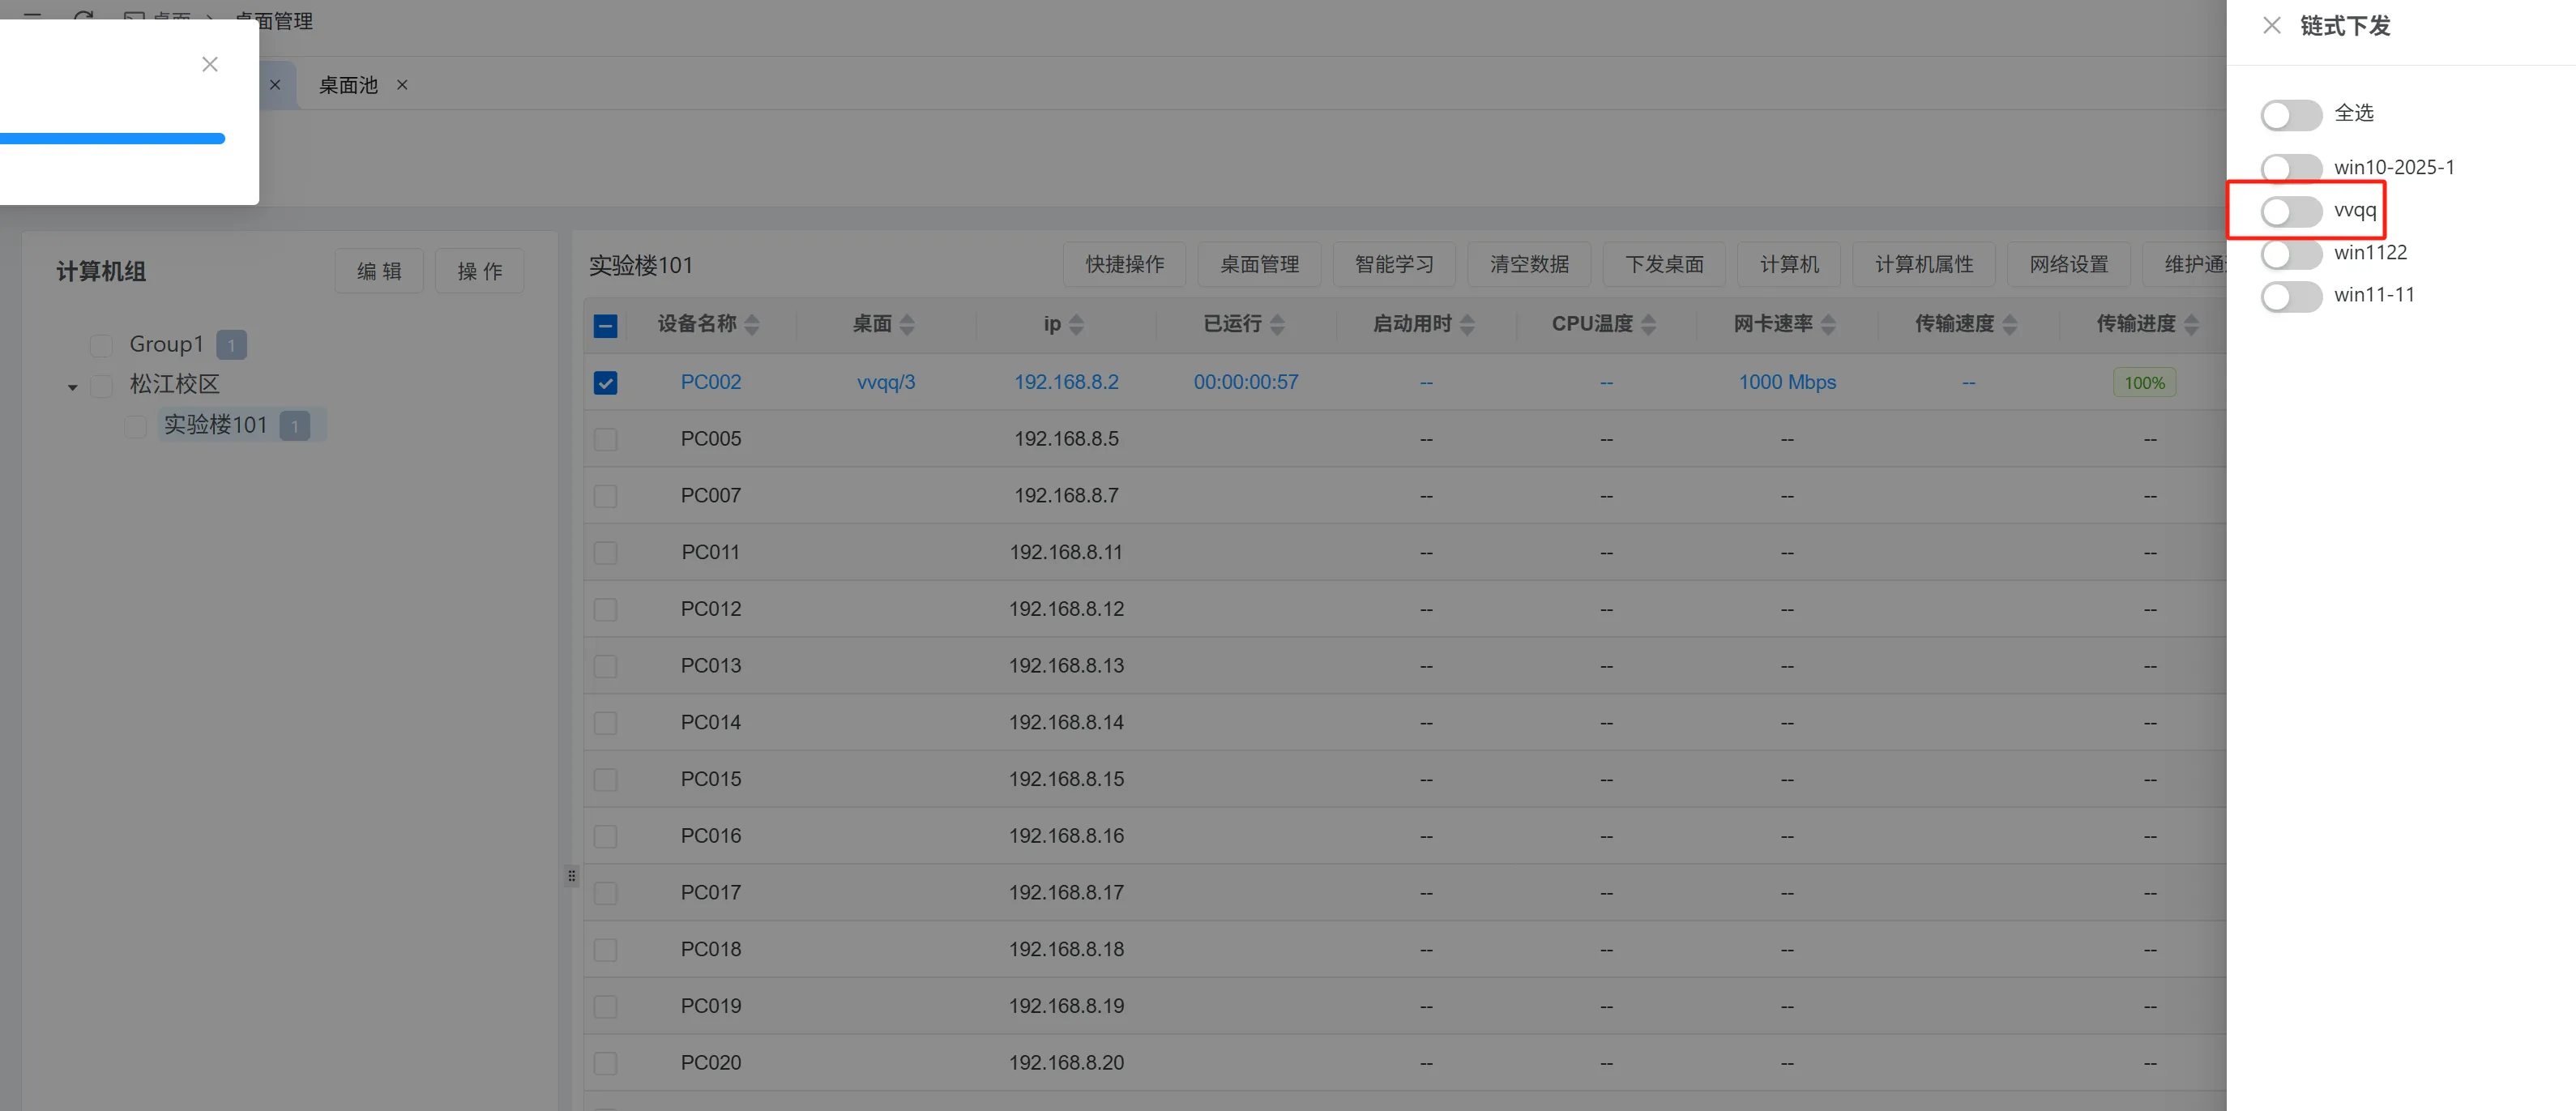Viewport: 2576px width, 1111px height.
Task: Sort by 网卡速率 column
Action: (x=1828, y=324)
